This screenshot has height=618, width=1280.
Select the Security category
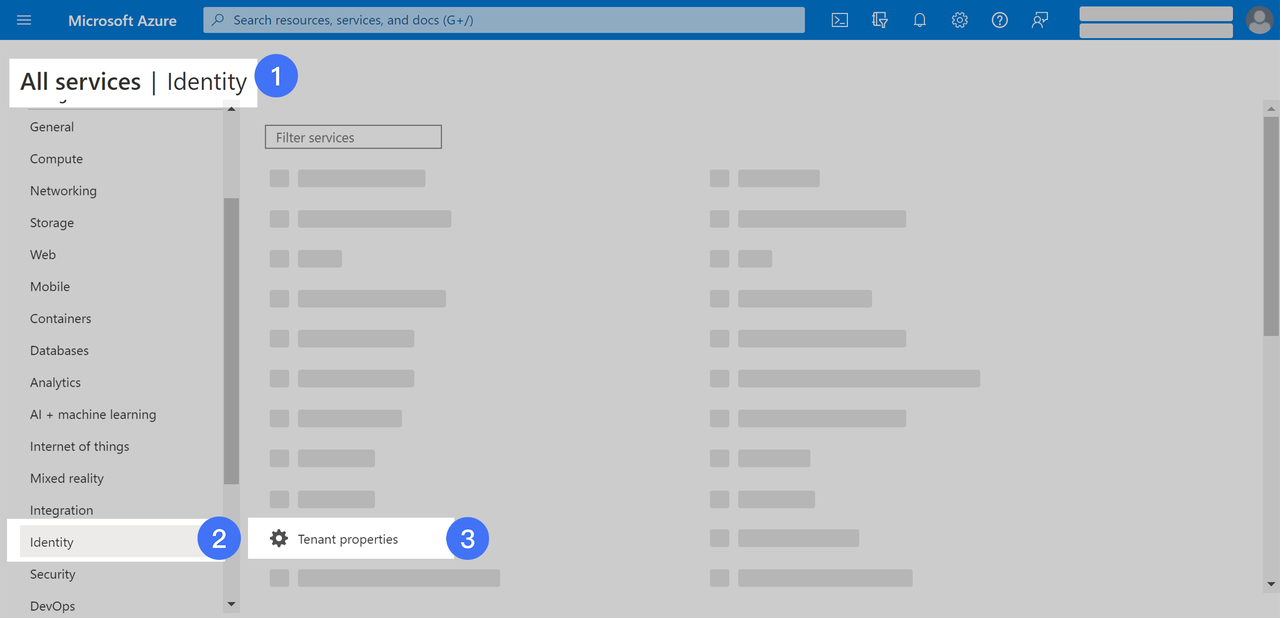pyautogui.click(x=53, y=574)
